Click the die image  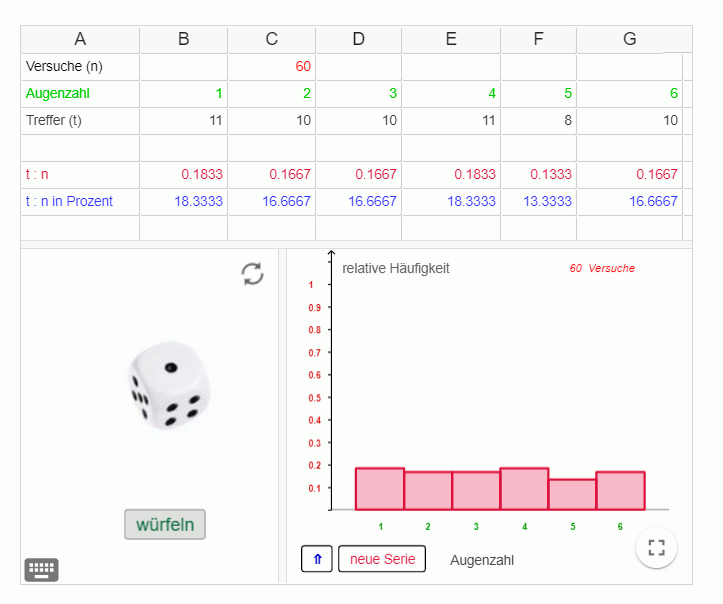point(168,387)
